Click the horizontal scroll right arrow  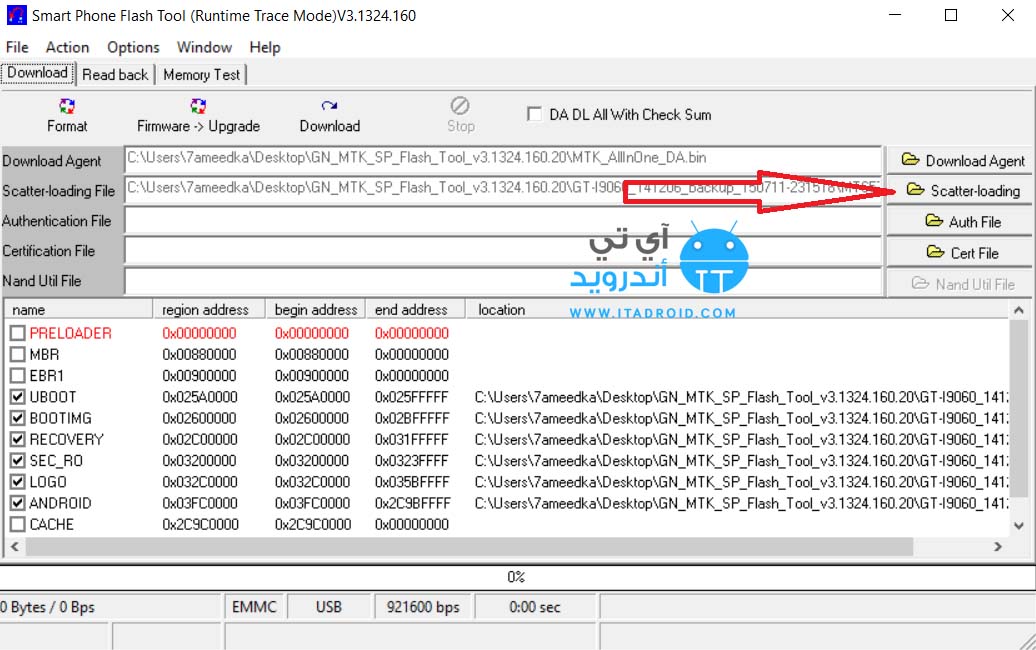[998, 546]
